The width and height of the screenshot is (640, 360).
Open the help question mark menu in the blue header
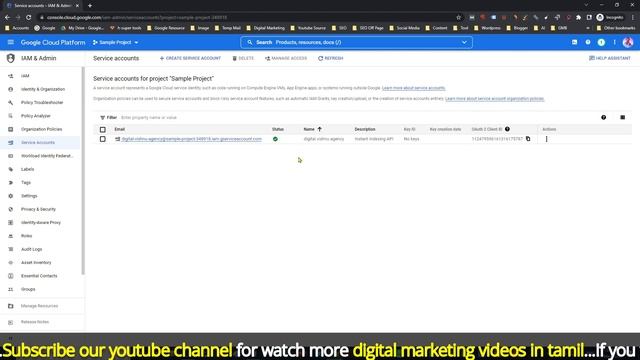click(588, 42)
